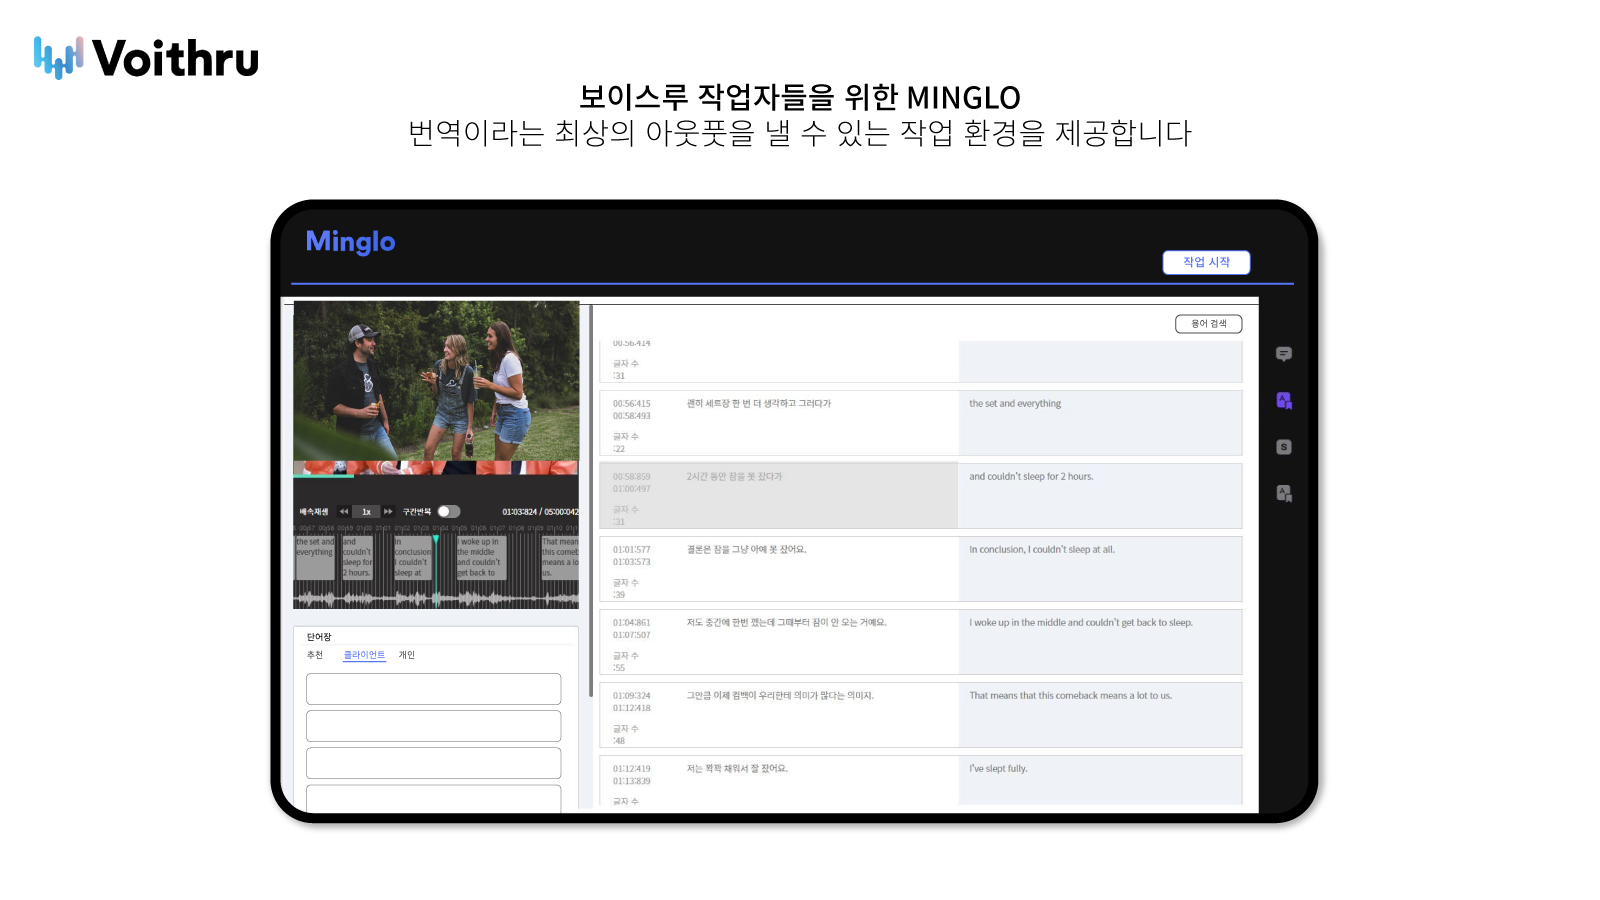Click the second empty glossary input box
This screenshot has height=900, width=1600.
tap(433, 726)
